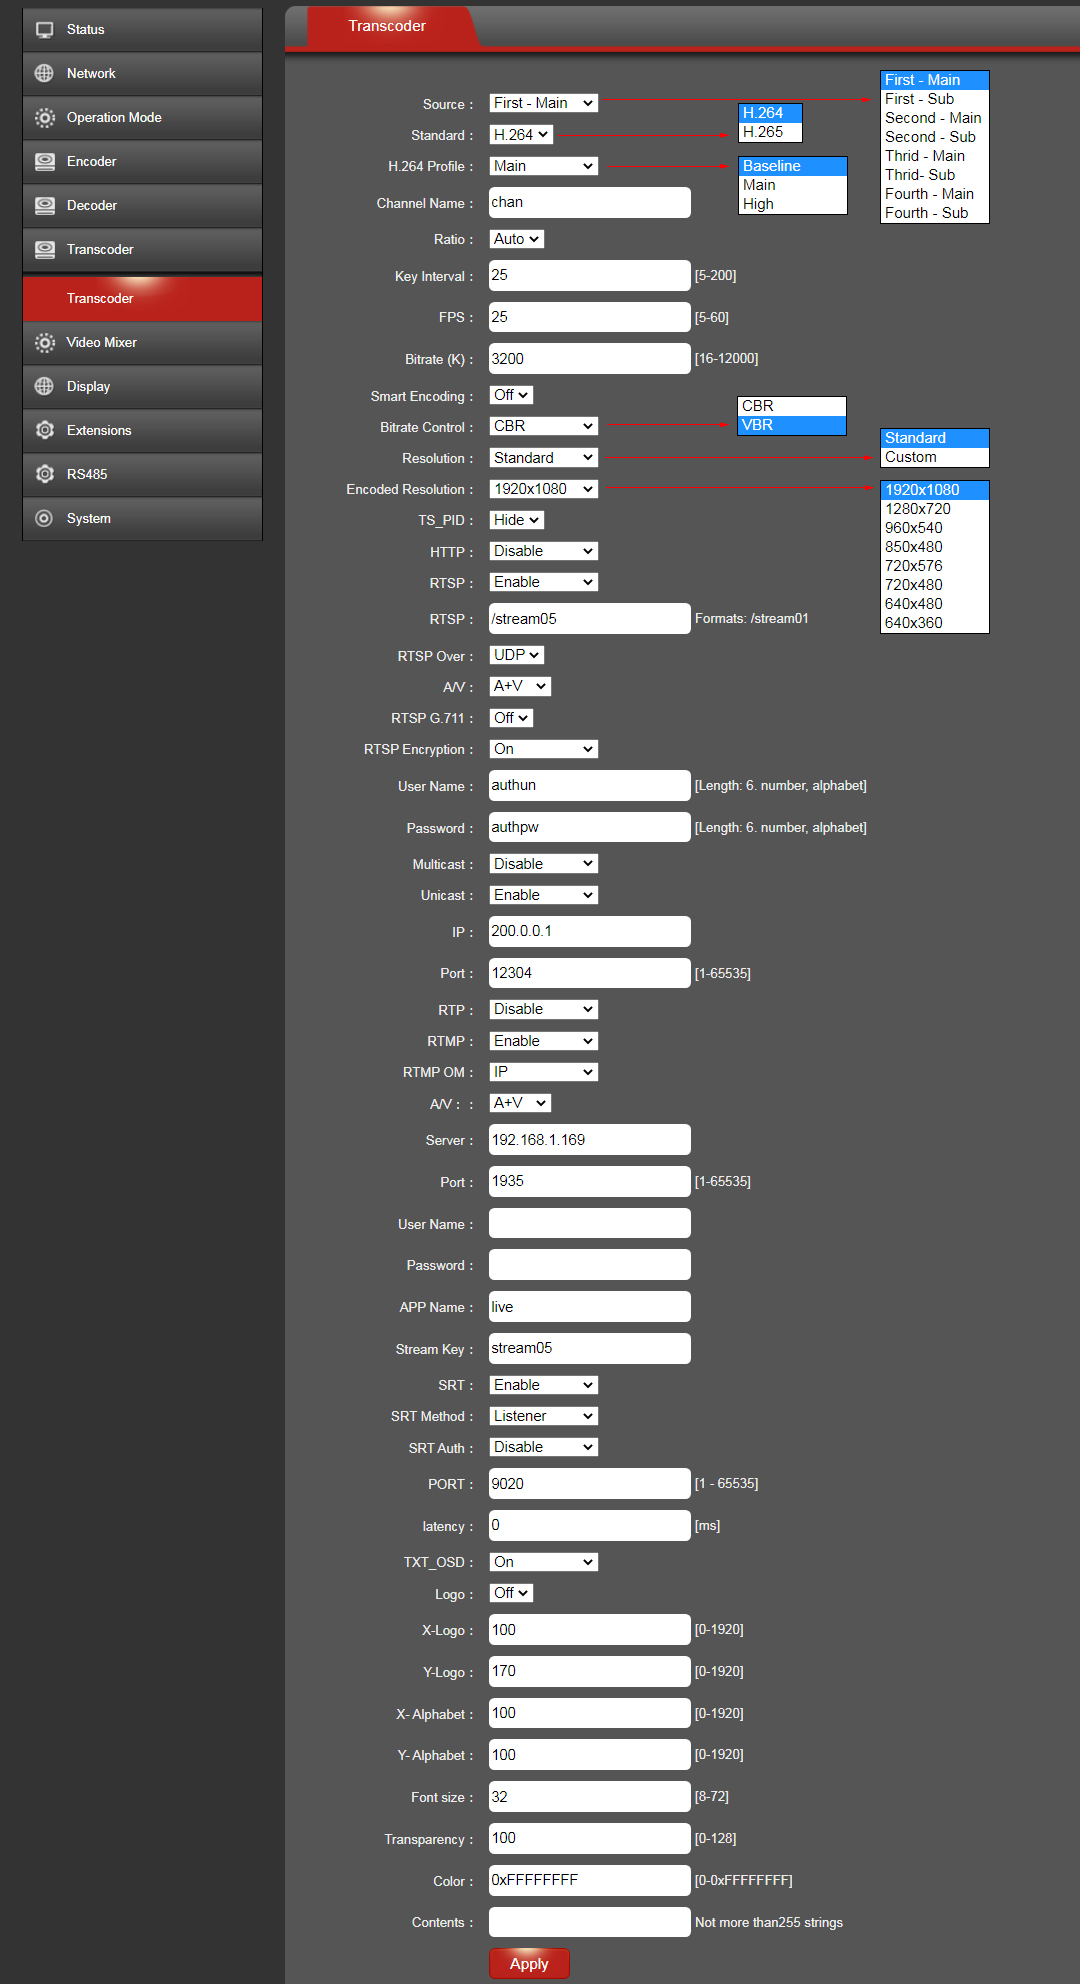Open the Video Mixer menu item
Viewport: 1080px width, 1984px height.
(142, 343)
